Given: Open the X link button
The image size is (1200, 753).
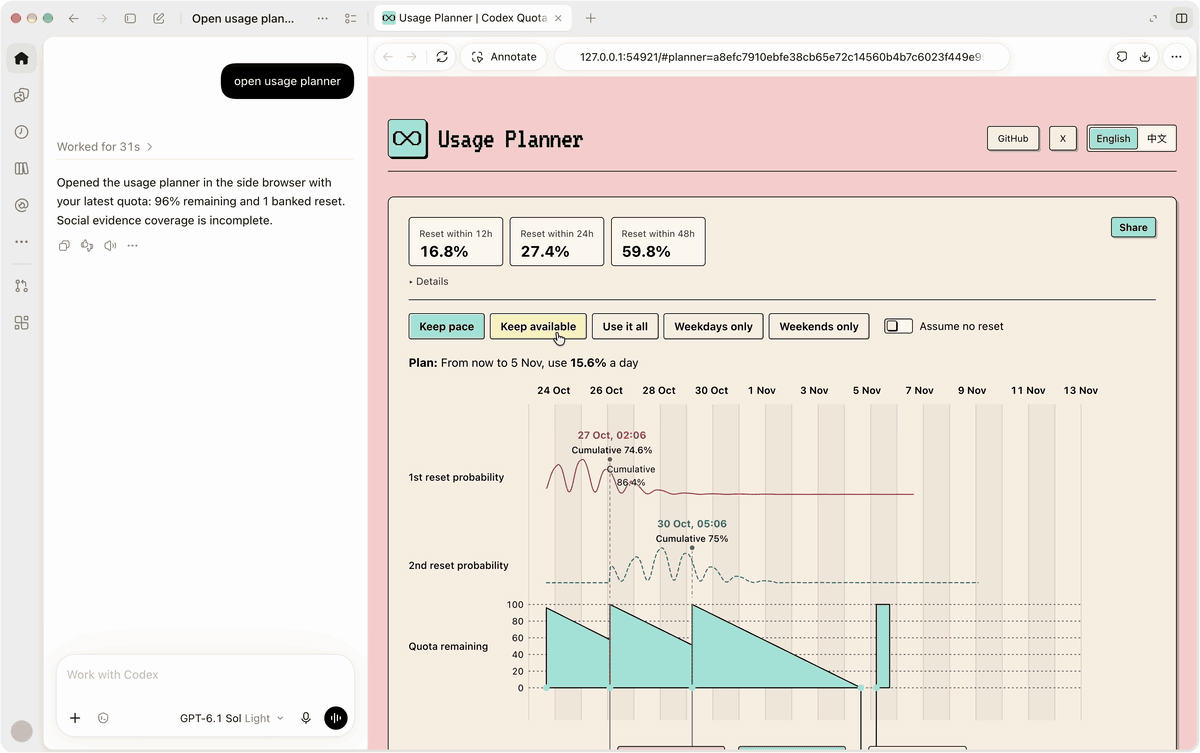Looking at the screenshot, I should tap(1062, 139).
